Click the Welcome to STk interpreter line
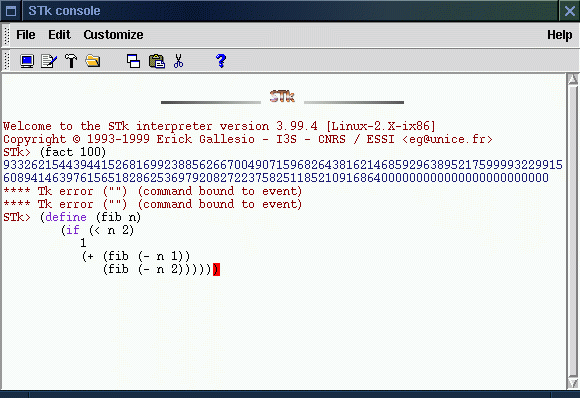This screenshot has width=580, height=398. click(219, 126)
